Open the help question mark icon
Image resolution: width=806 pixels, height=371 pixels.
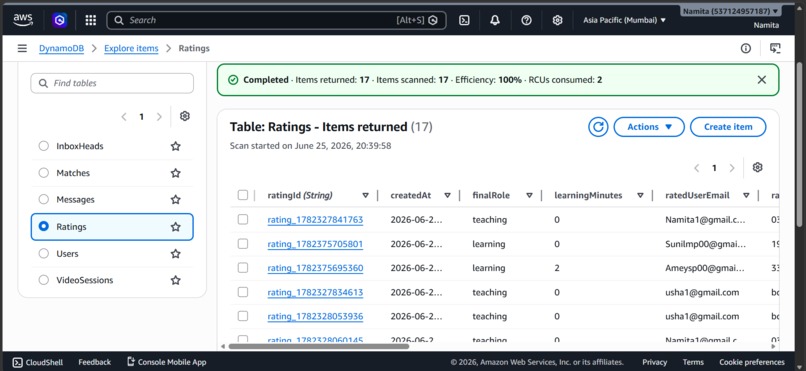click(x=526, y=20)
